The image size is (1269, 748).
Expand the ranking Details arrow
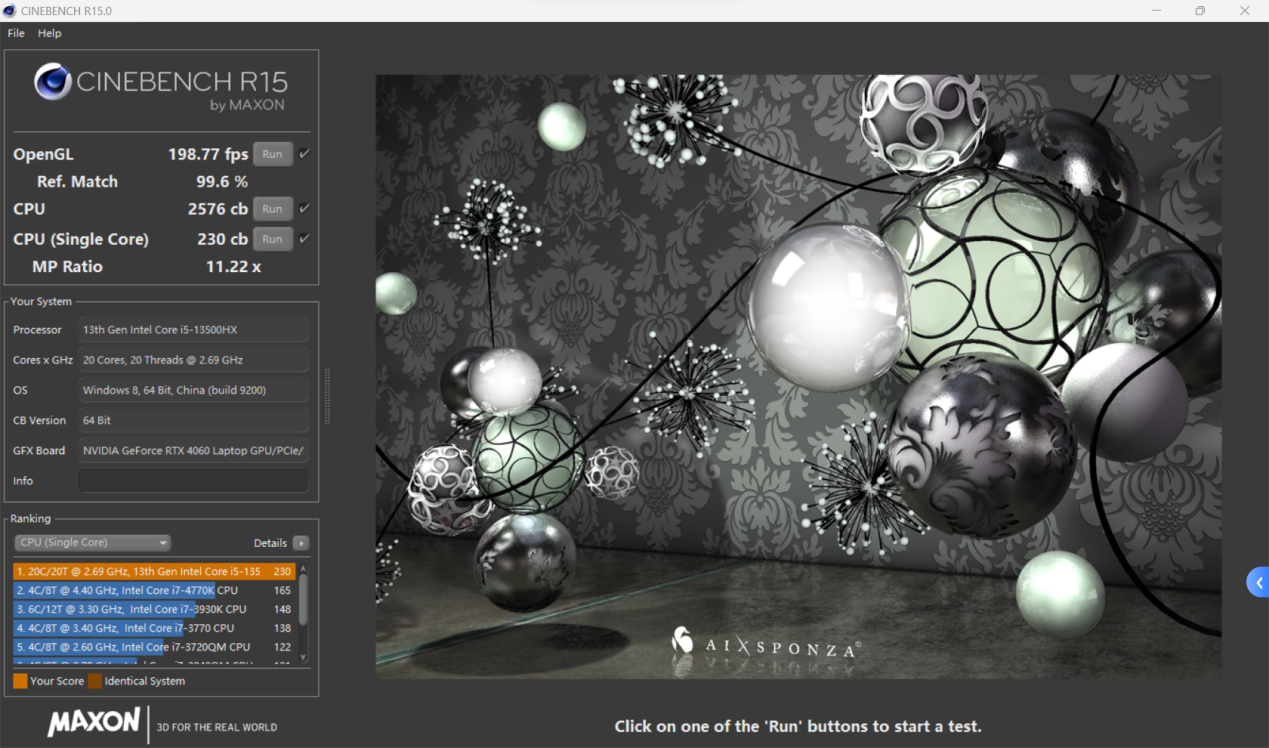click(300, 543)
